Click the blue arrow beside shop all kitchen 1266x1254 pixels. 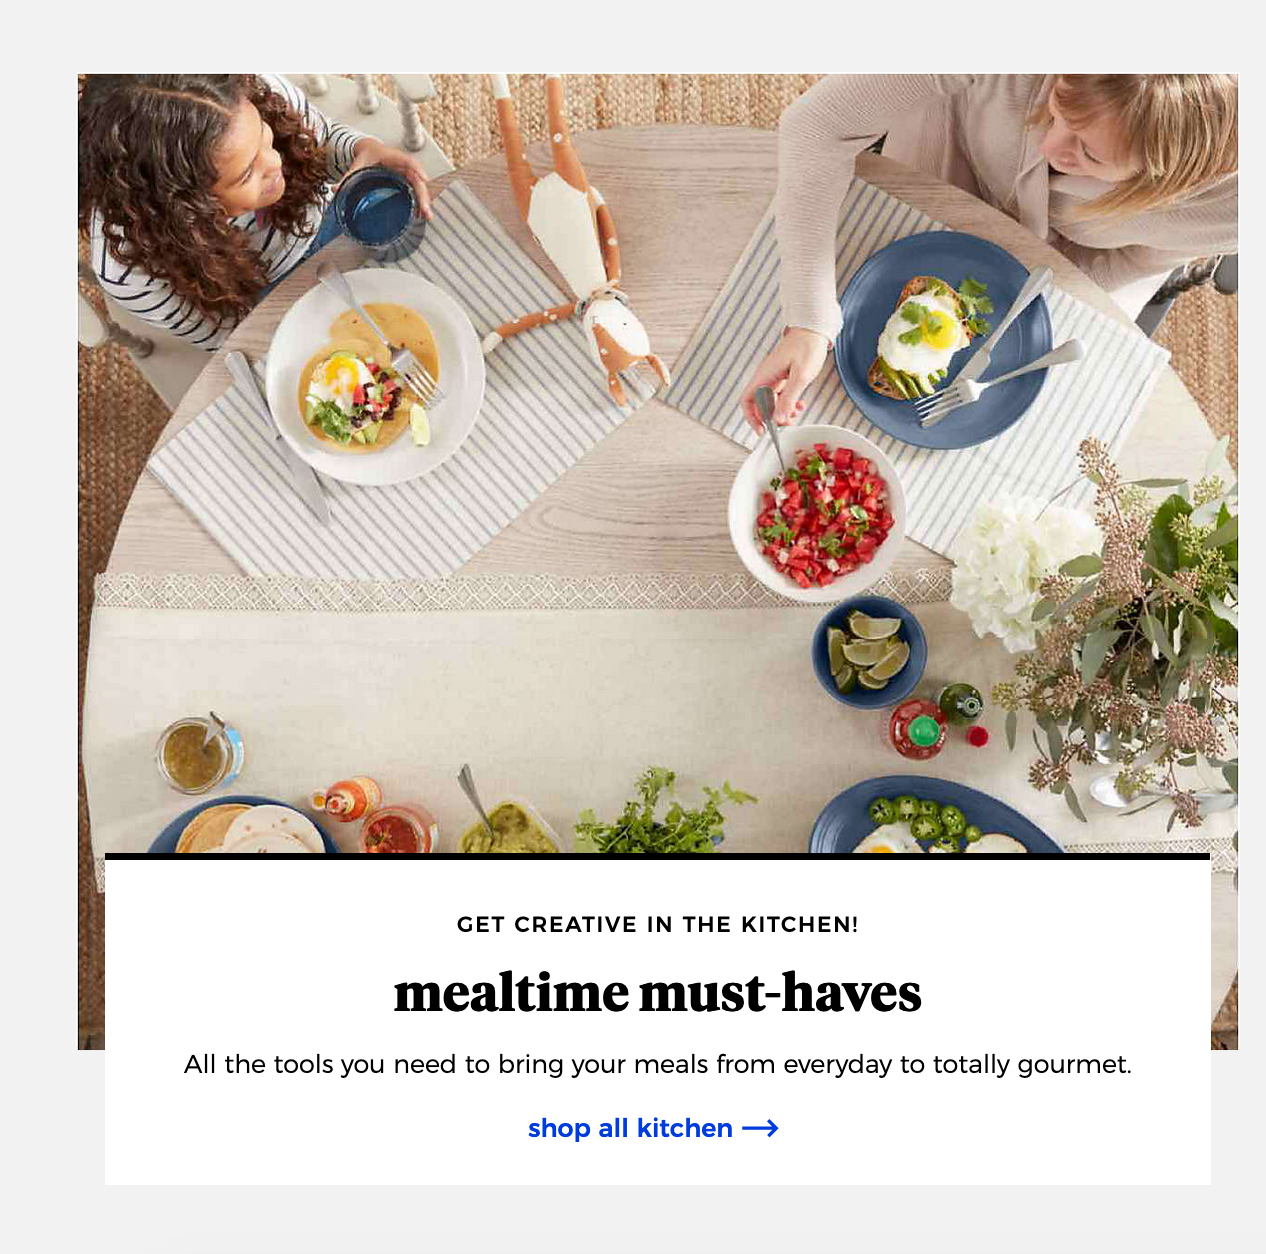[x=761, y=1128]
